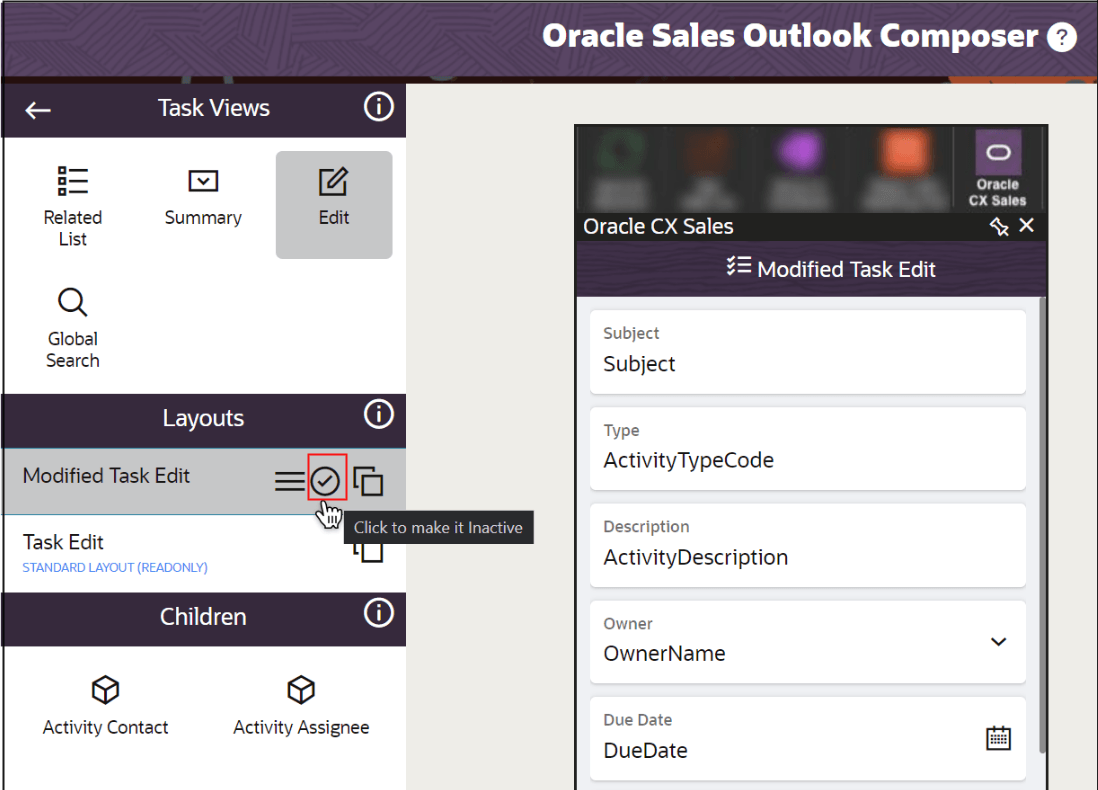The image size is (1098, 790).
Task: Click the Type ActivityTypeCode field
Action: point(808,448)
